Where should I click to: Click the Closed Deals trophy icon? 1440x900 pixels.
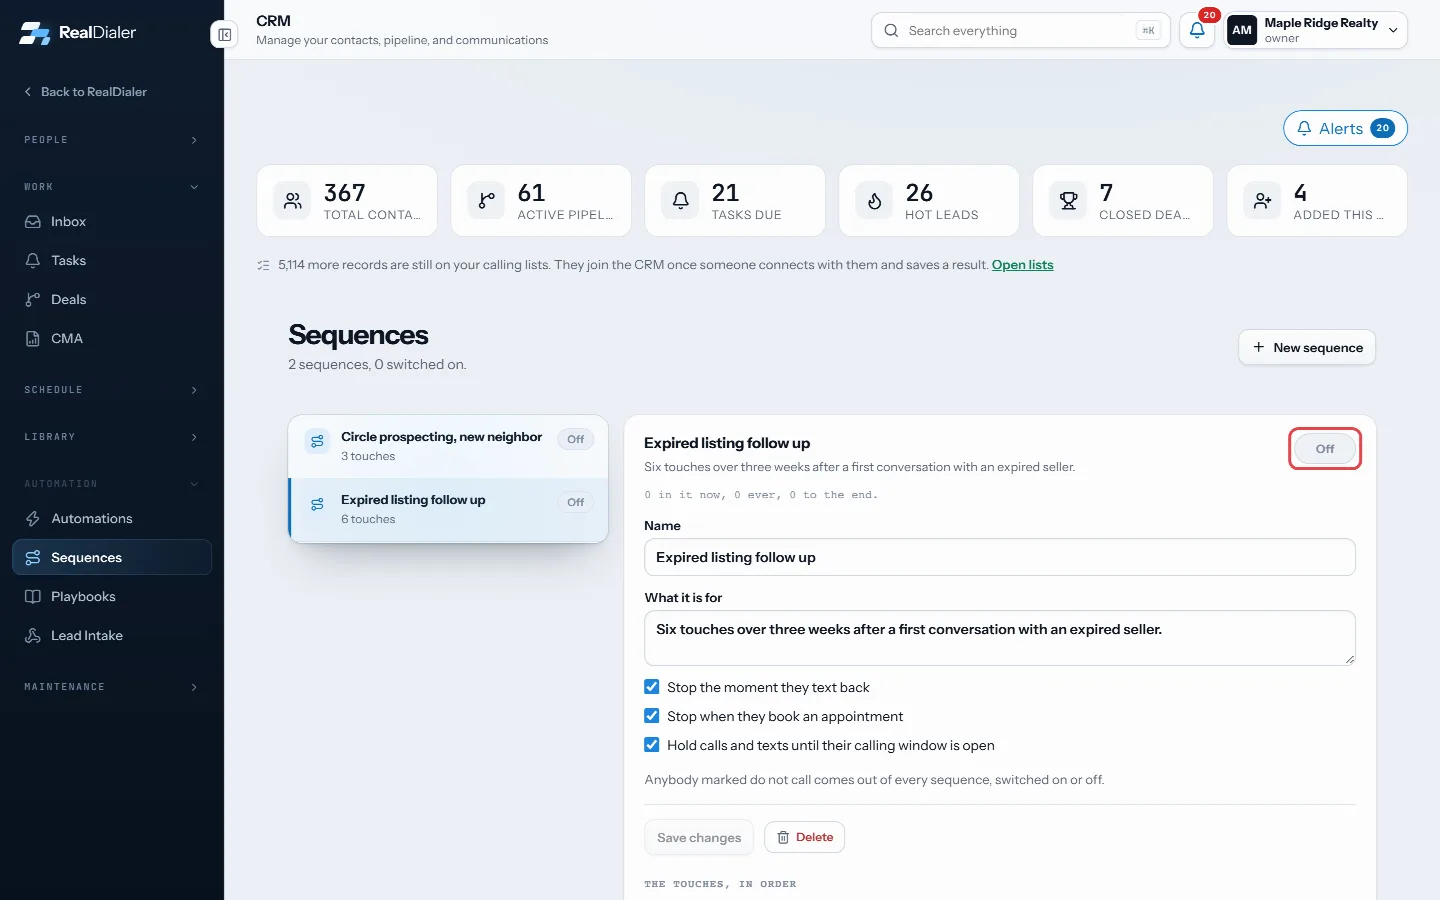coord(1068,201)
